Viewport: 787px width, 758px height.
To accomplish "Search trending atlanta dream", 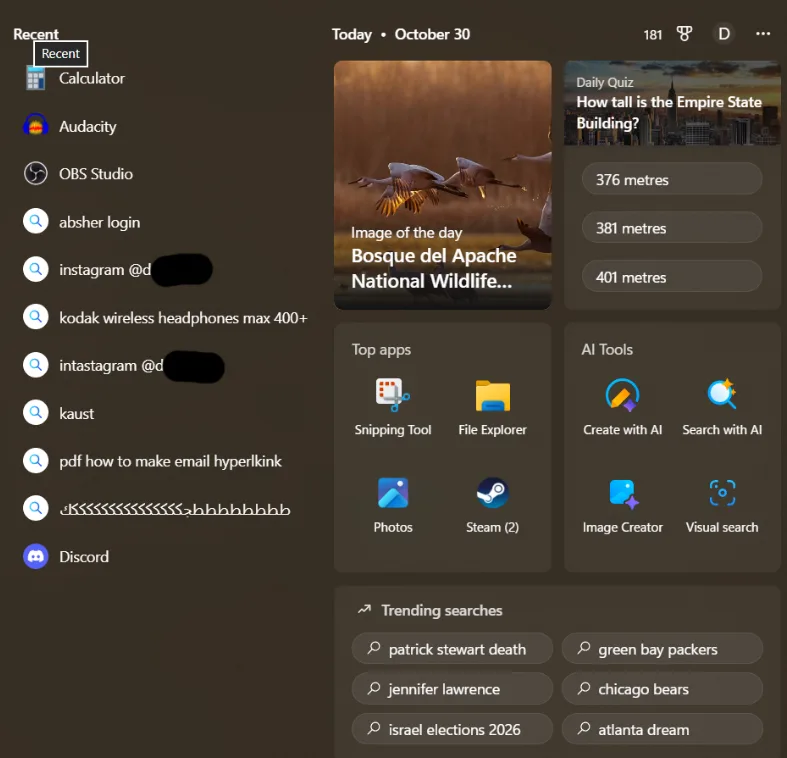I will [662, 728].
